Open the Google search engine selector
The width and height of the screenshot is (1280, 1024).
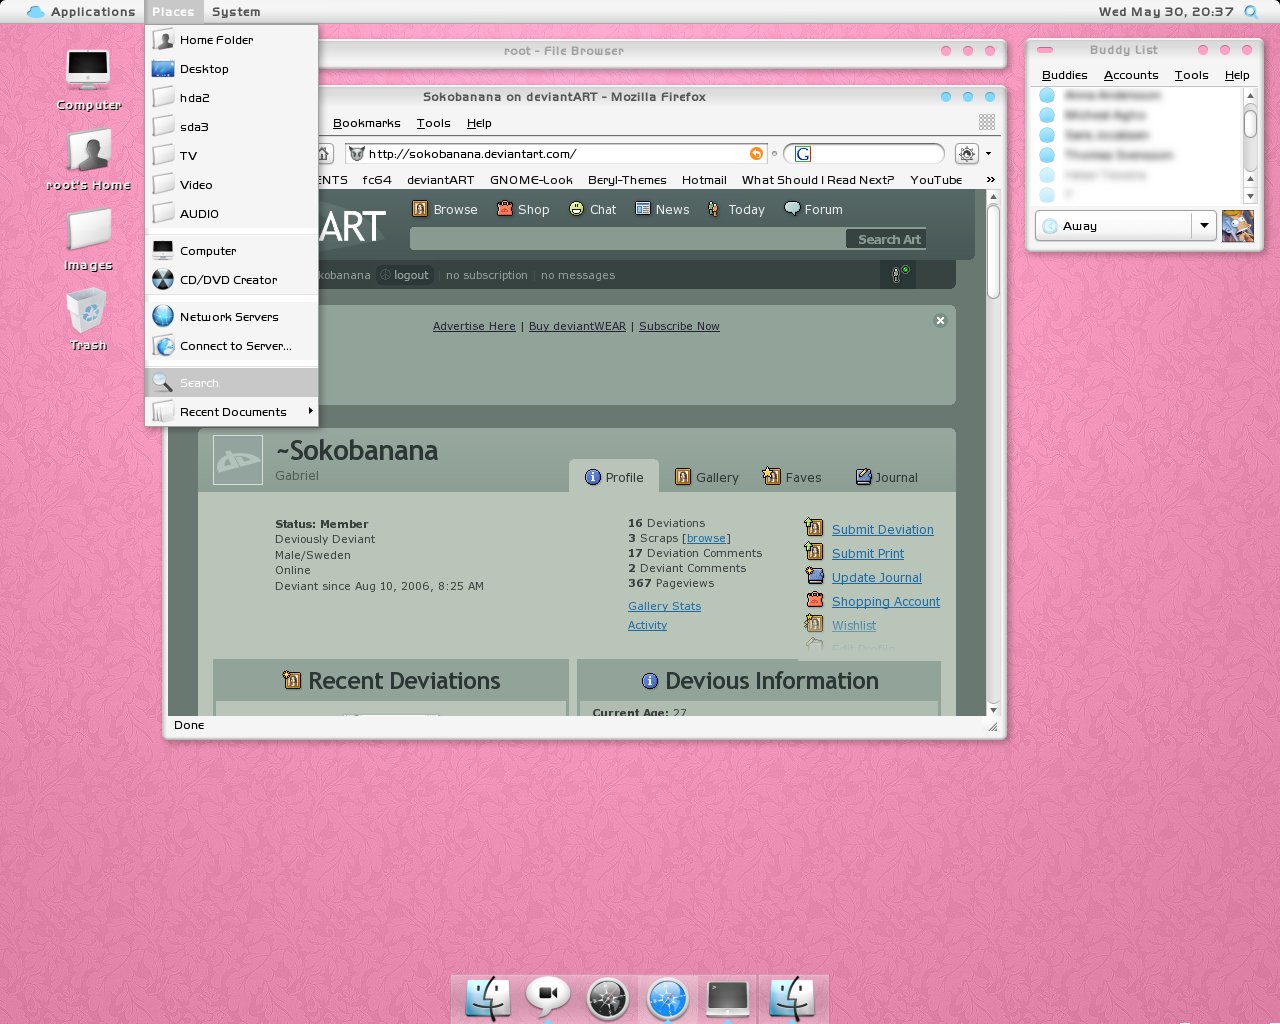pos(802,154)
